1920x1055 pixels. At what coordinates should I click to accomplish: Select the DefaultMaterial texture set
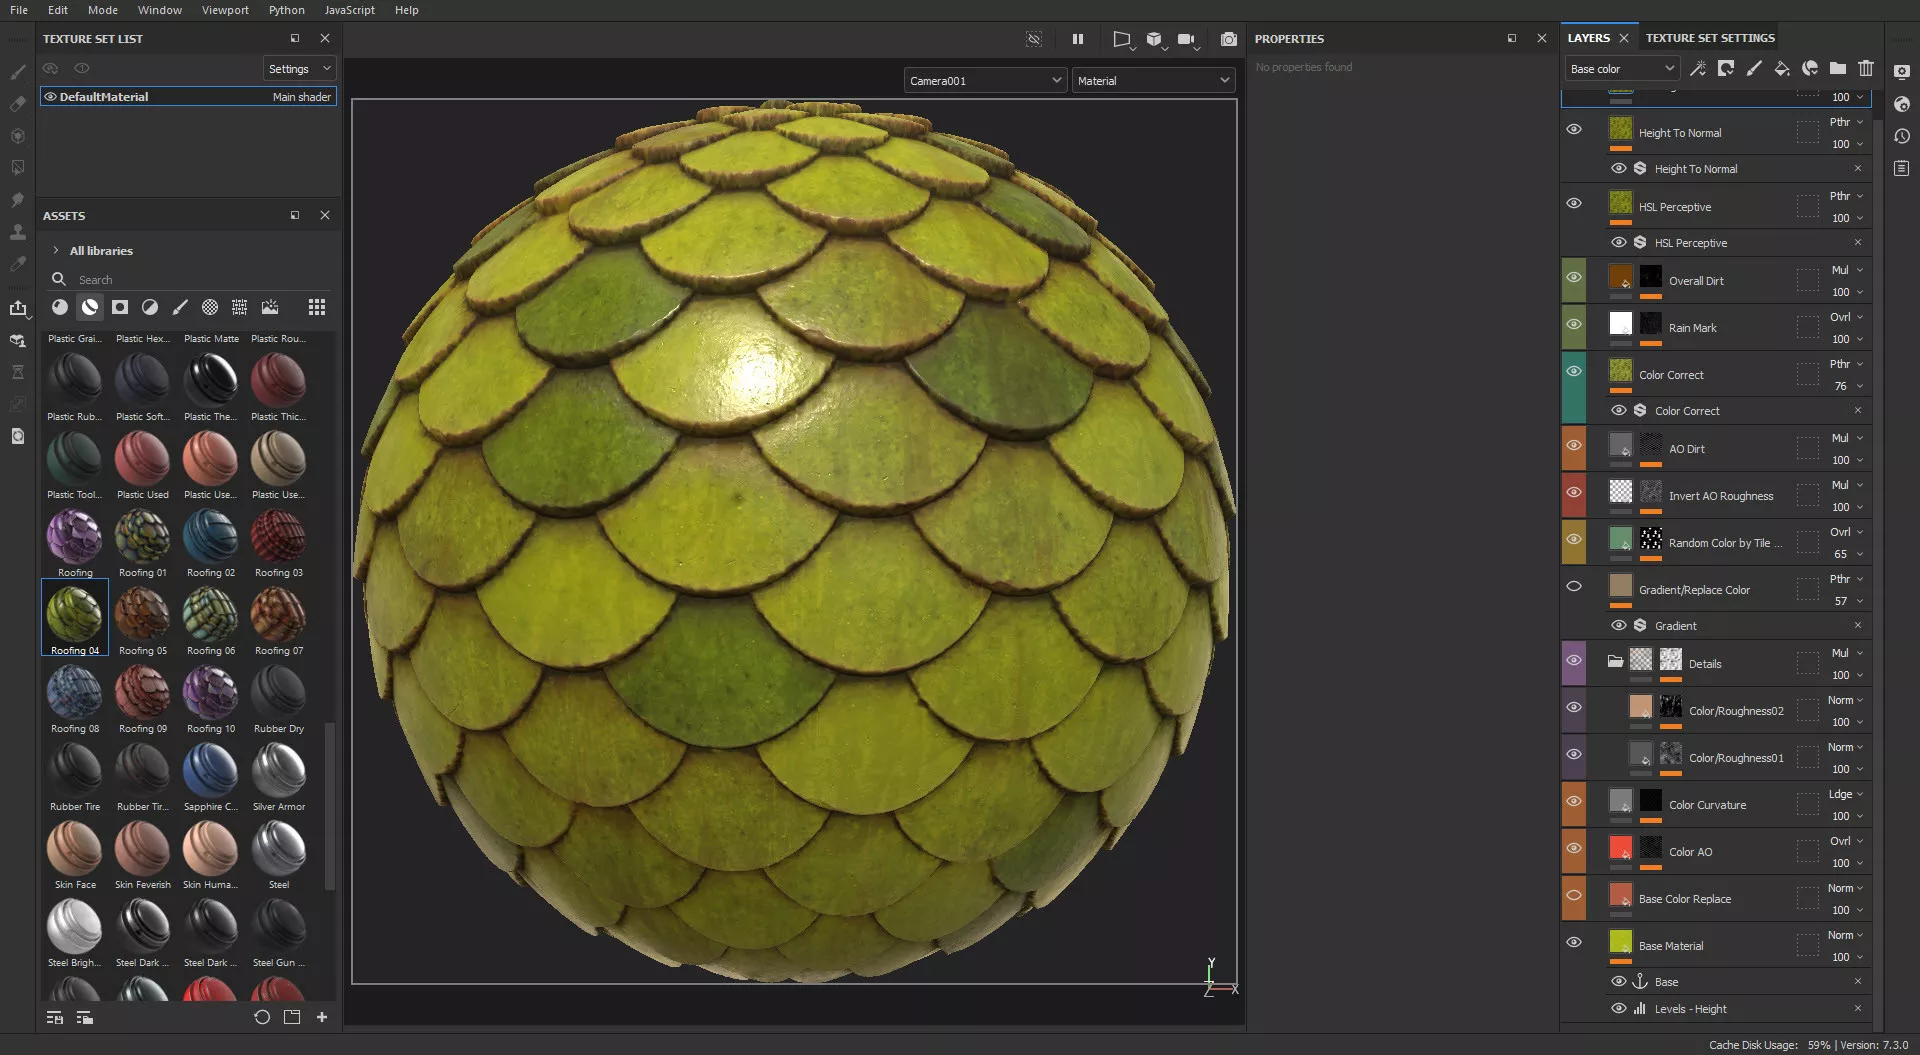(x=104, y=97)
